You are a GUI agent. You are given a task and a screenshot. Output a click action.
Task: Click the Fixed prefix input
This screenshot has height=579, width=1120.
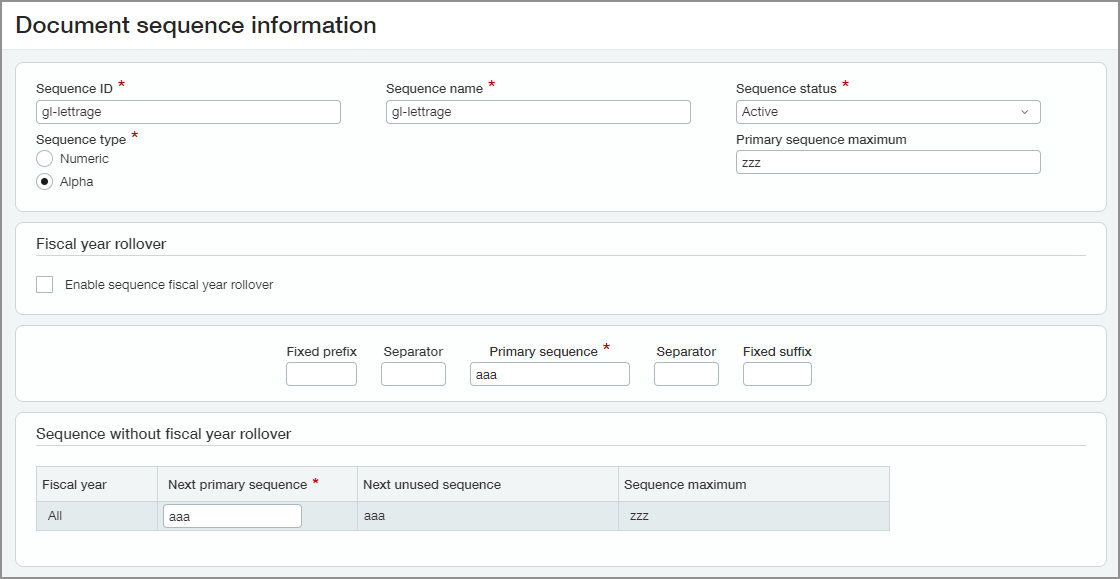point(320,373)
